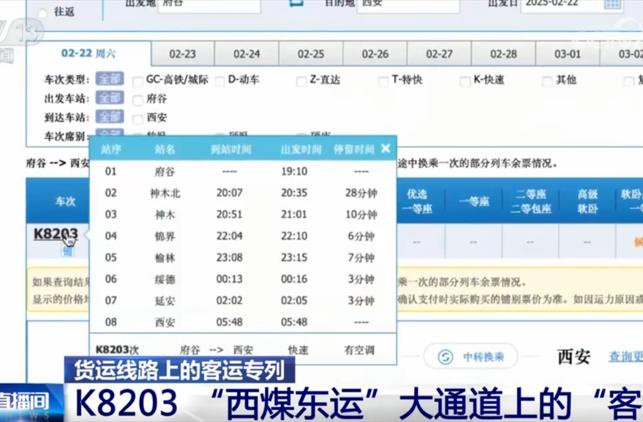Close the station stops popup
The height and width of the screenshot is (422, 643).
pos(386,149)
